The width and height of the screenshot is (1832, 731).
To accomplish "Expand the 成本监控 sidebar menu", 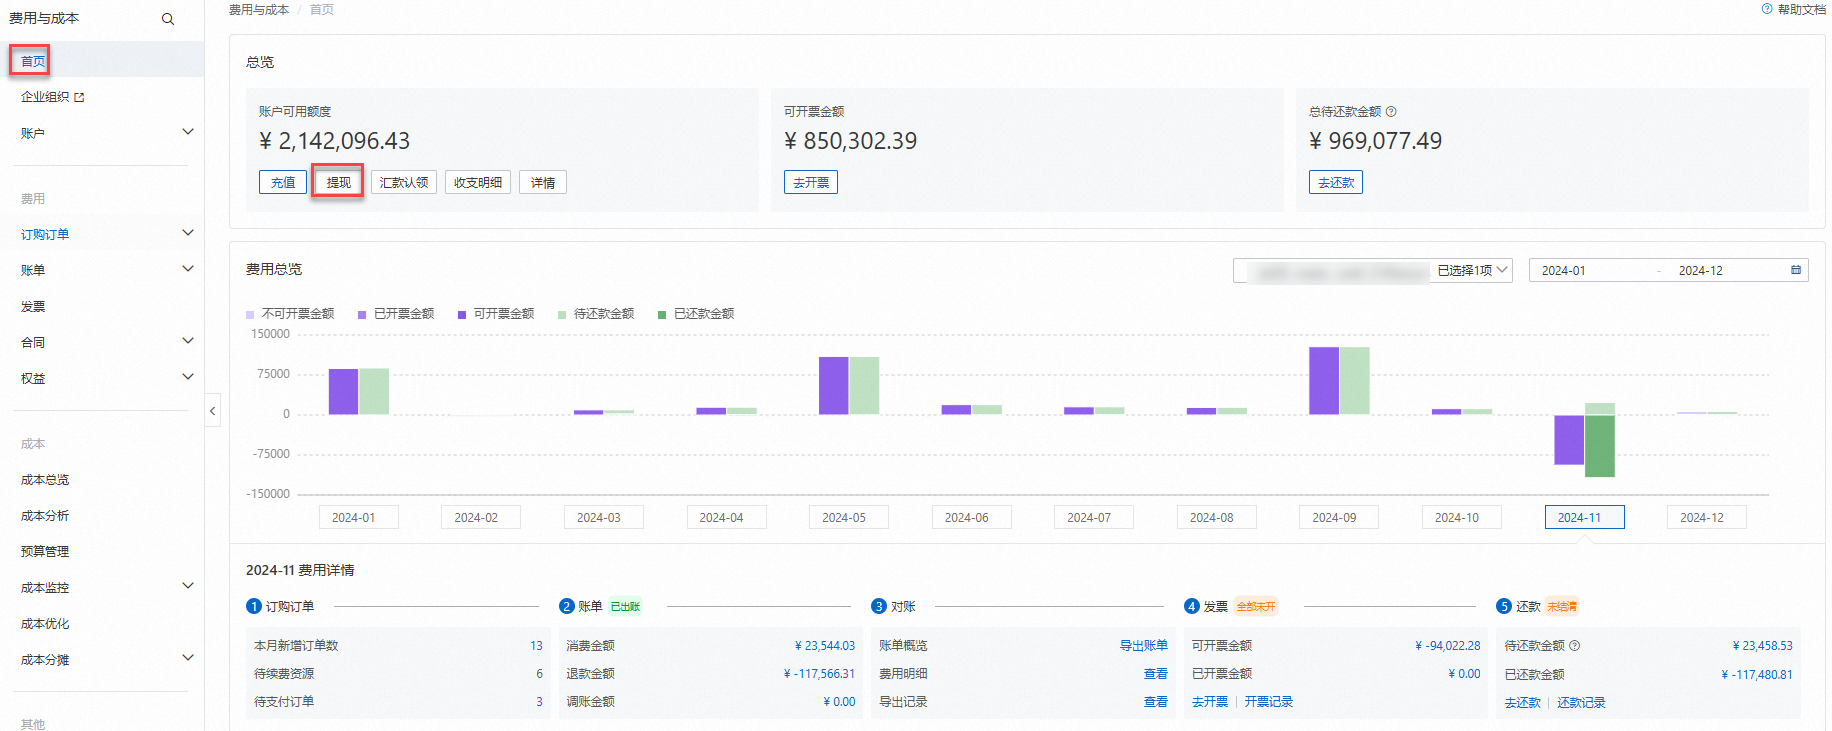I will point(187,586).
